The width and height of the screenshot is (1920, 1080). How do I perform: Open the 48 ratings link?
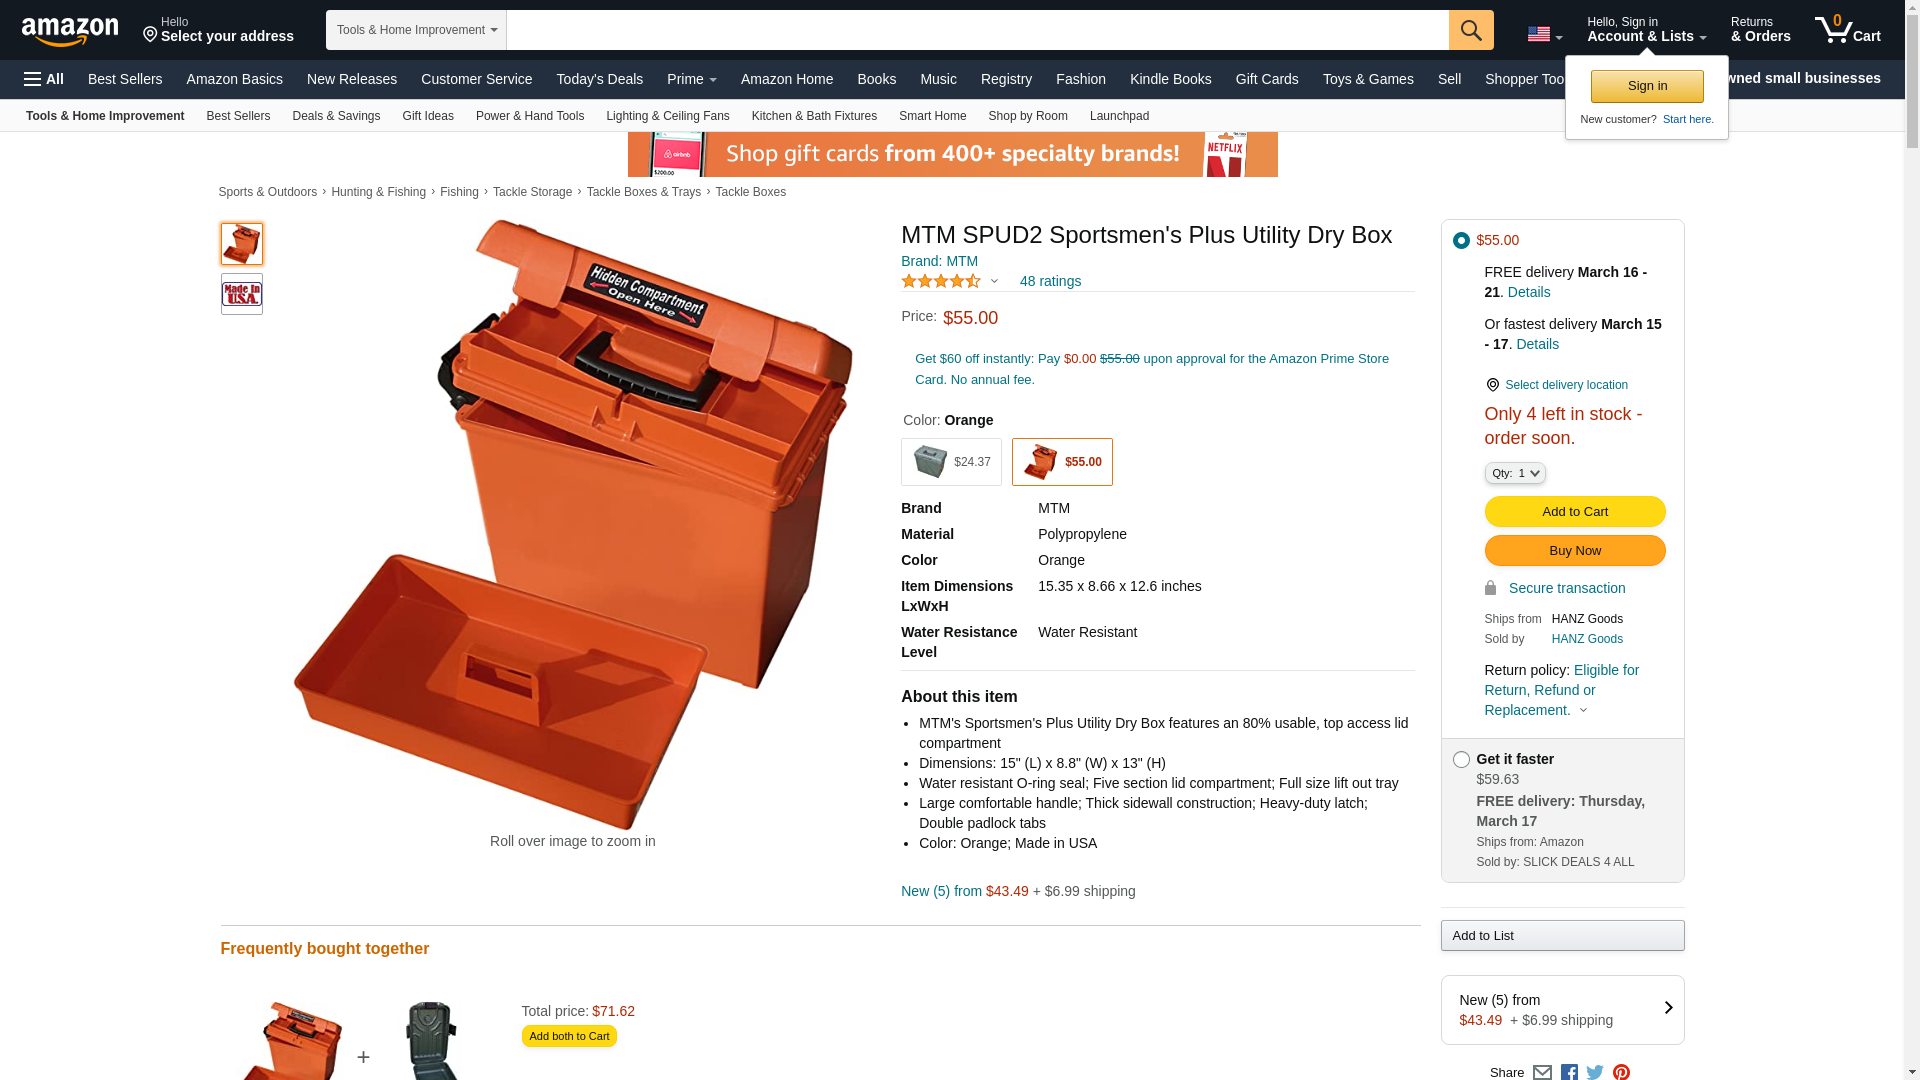click(x=1050, y=281)
